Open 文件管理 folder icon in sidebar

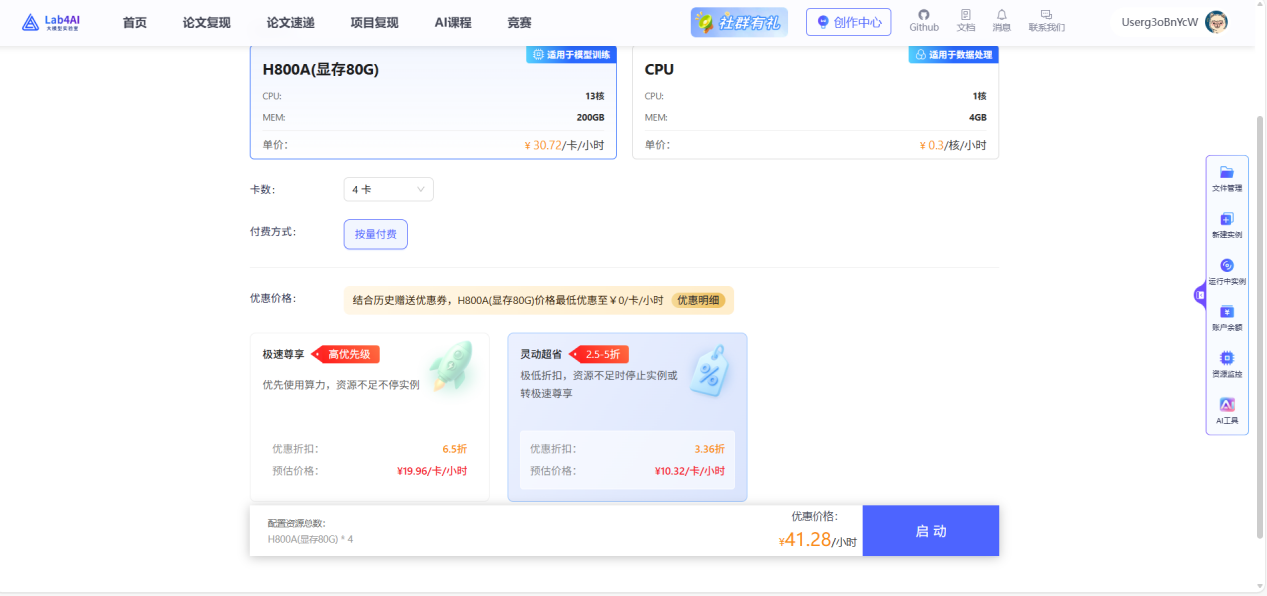1227,172
